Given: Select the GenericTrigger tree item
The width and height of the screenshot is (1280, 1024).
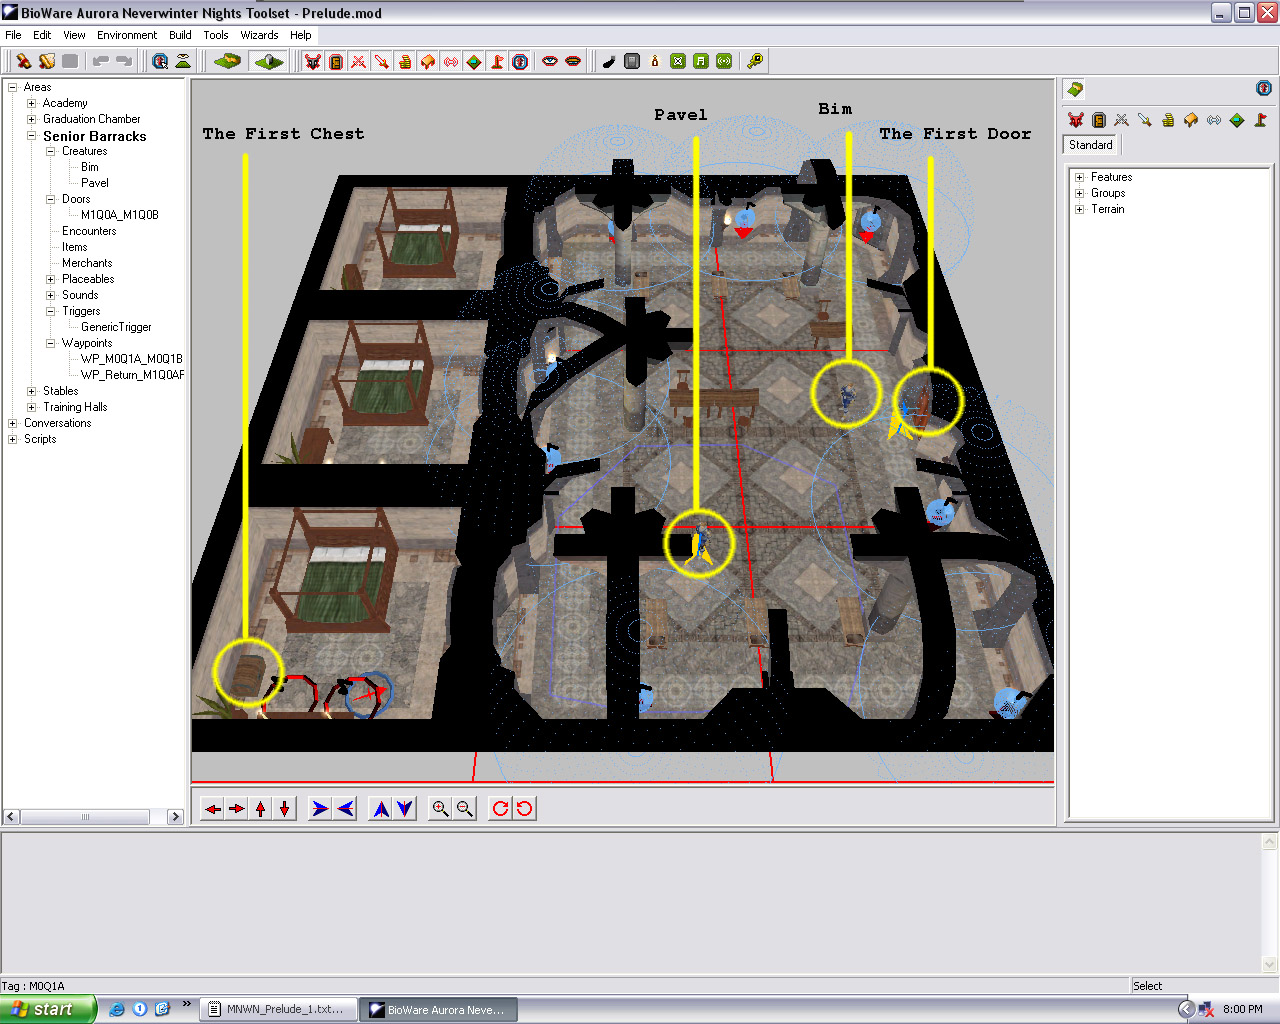Looking at the screenshot, I should pos(116,327).
